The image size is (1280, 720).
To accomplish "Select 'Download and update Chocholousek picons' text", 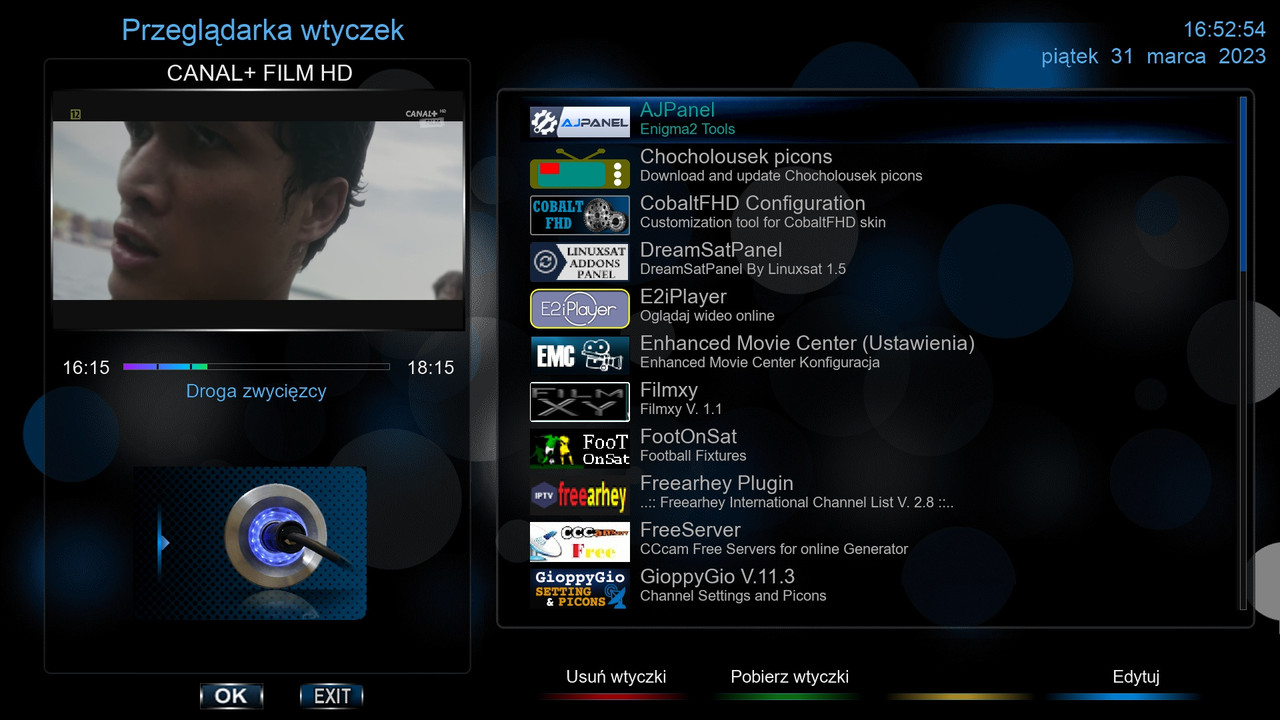I will pyautogui.click(x=781, y=176).
